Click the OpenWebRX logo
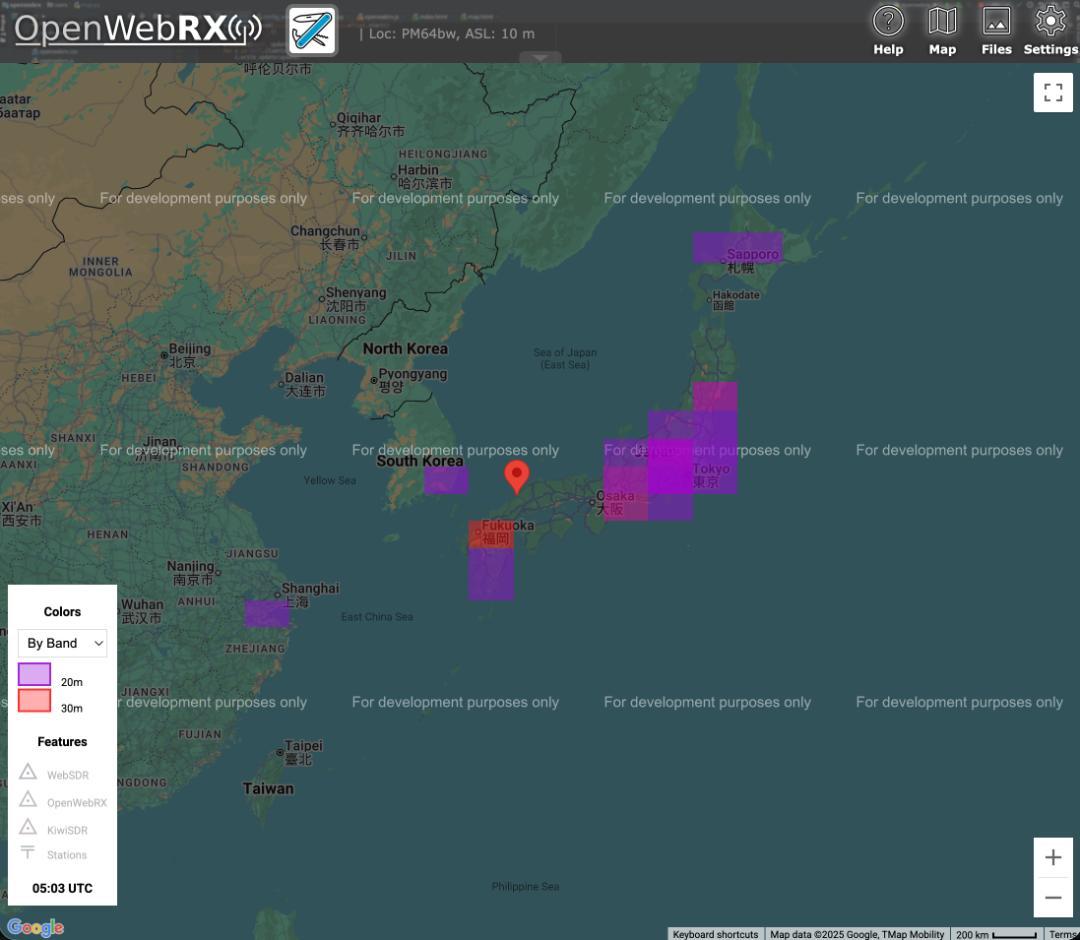1080x940 pixels. pos(137,29)
